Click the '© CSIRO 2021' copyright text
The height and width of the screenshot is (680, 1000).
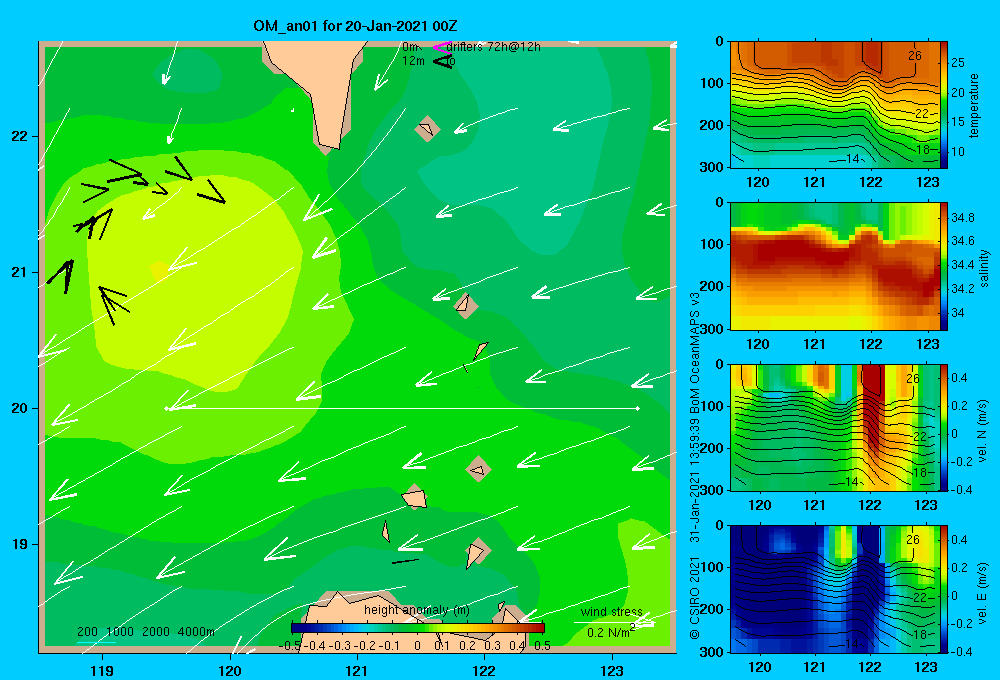[x=695, y=597]
